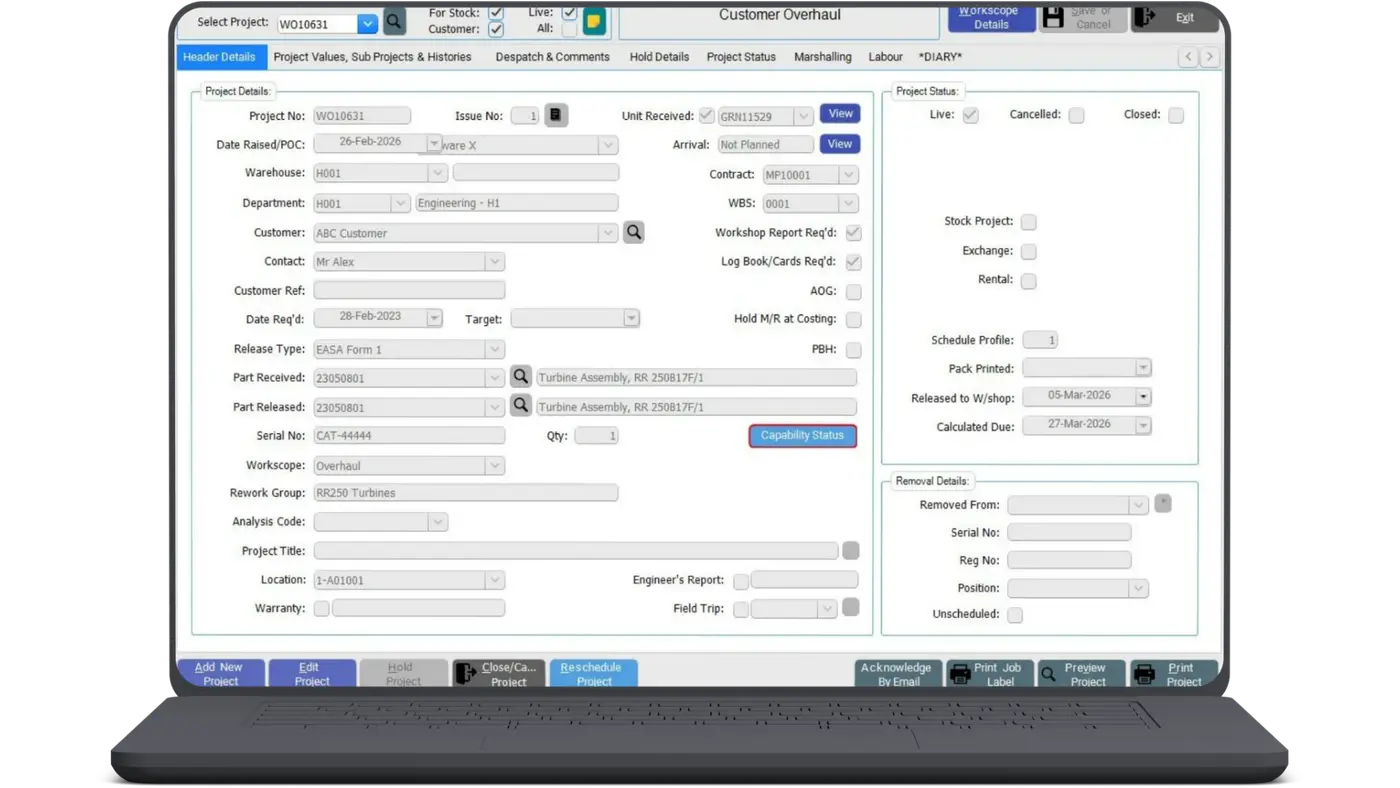Click the Customer lookup magnifier icon
The image size is (1400, 788).
pyautogui.click(x=634, y=232)
